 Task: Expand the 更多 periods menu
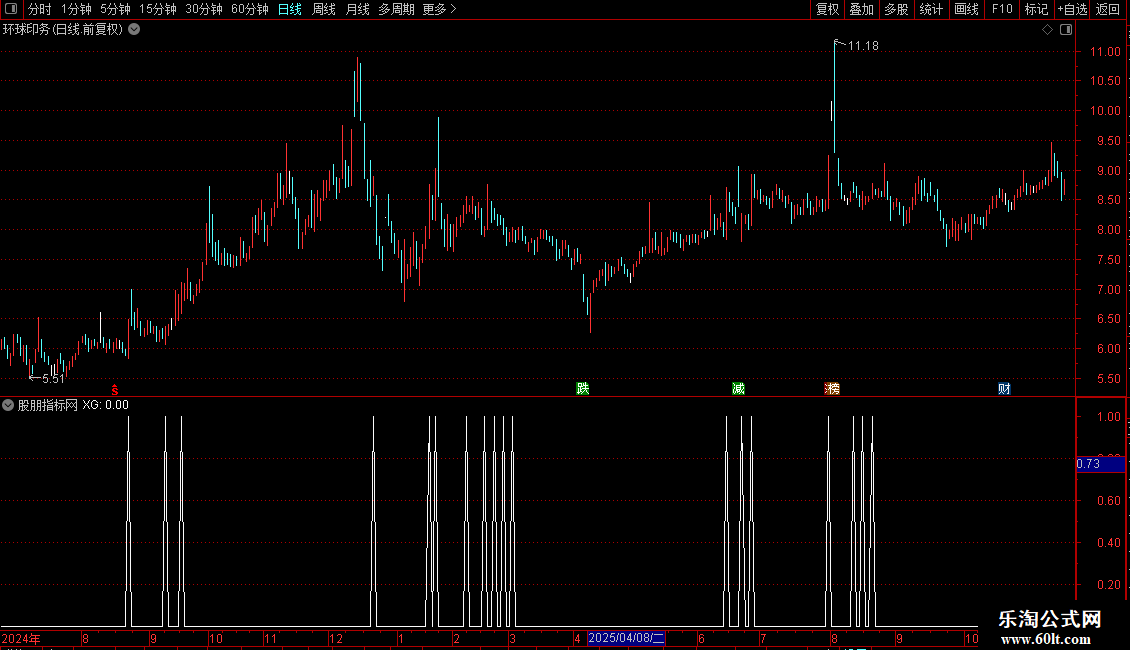point(439,9)
